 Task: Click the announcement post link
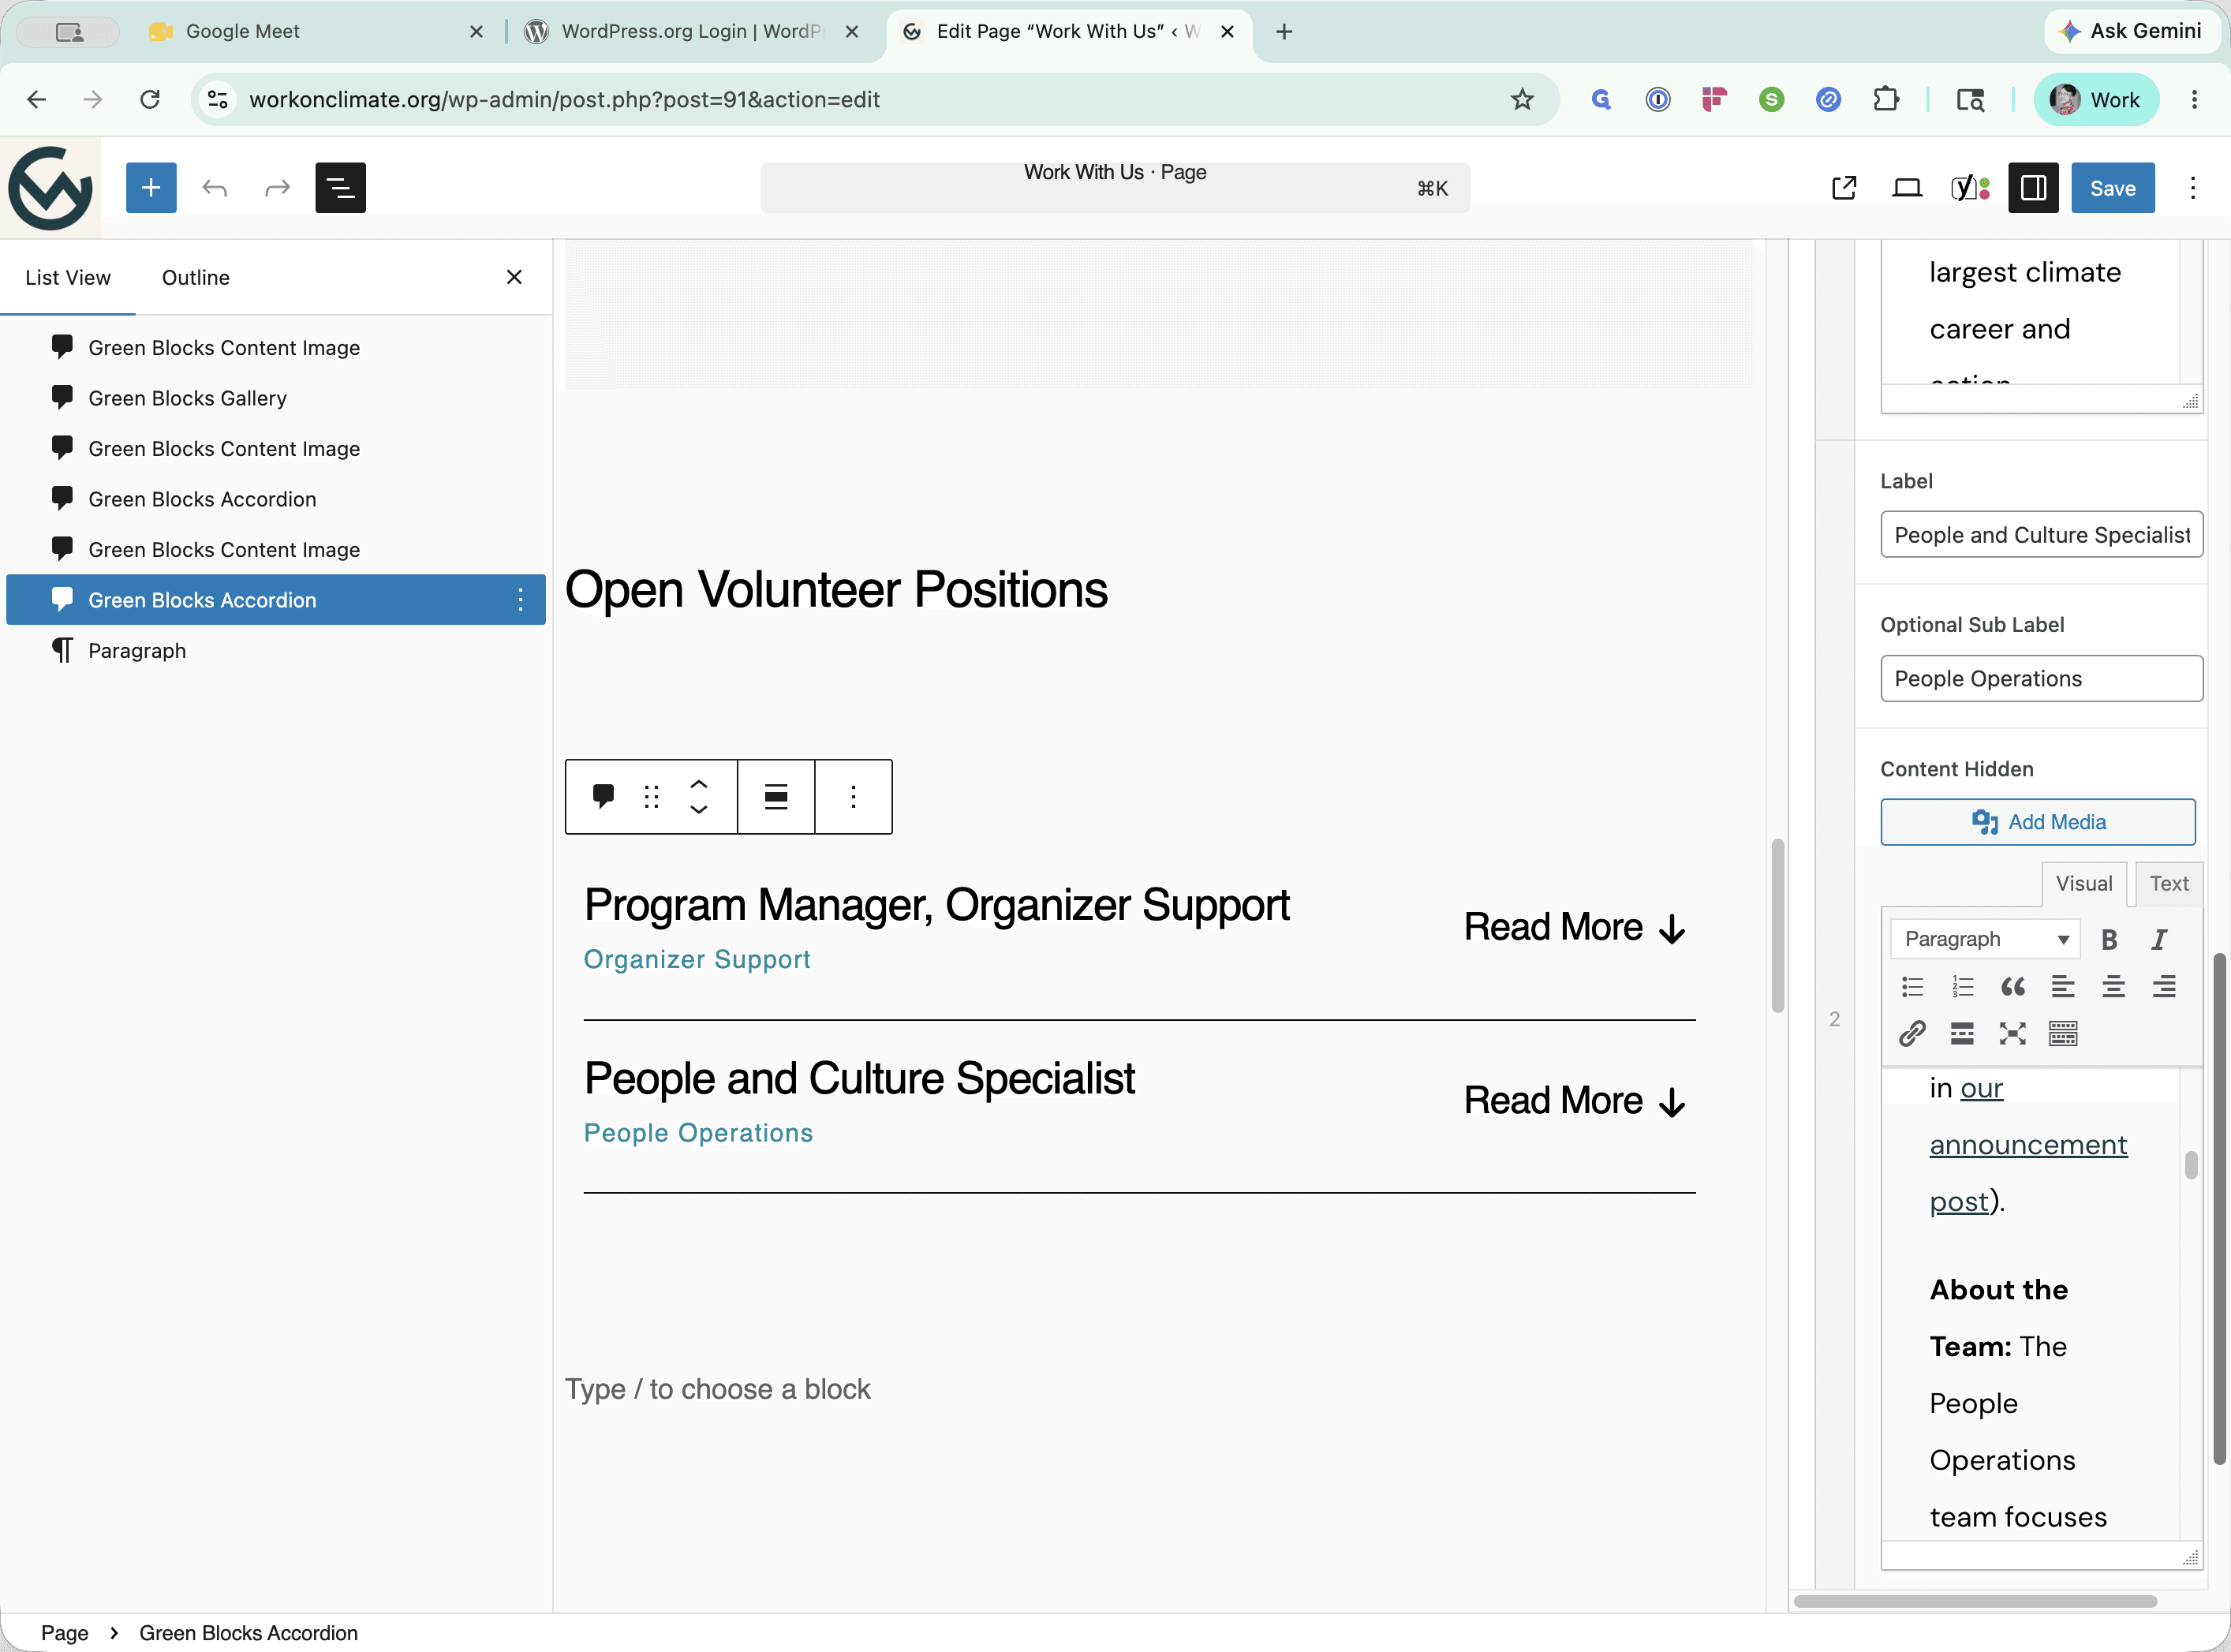pyautogui.click(x=2028, y=1145)
